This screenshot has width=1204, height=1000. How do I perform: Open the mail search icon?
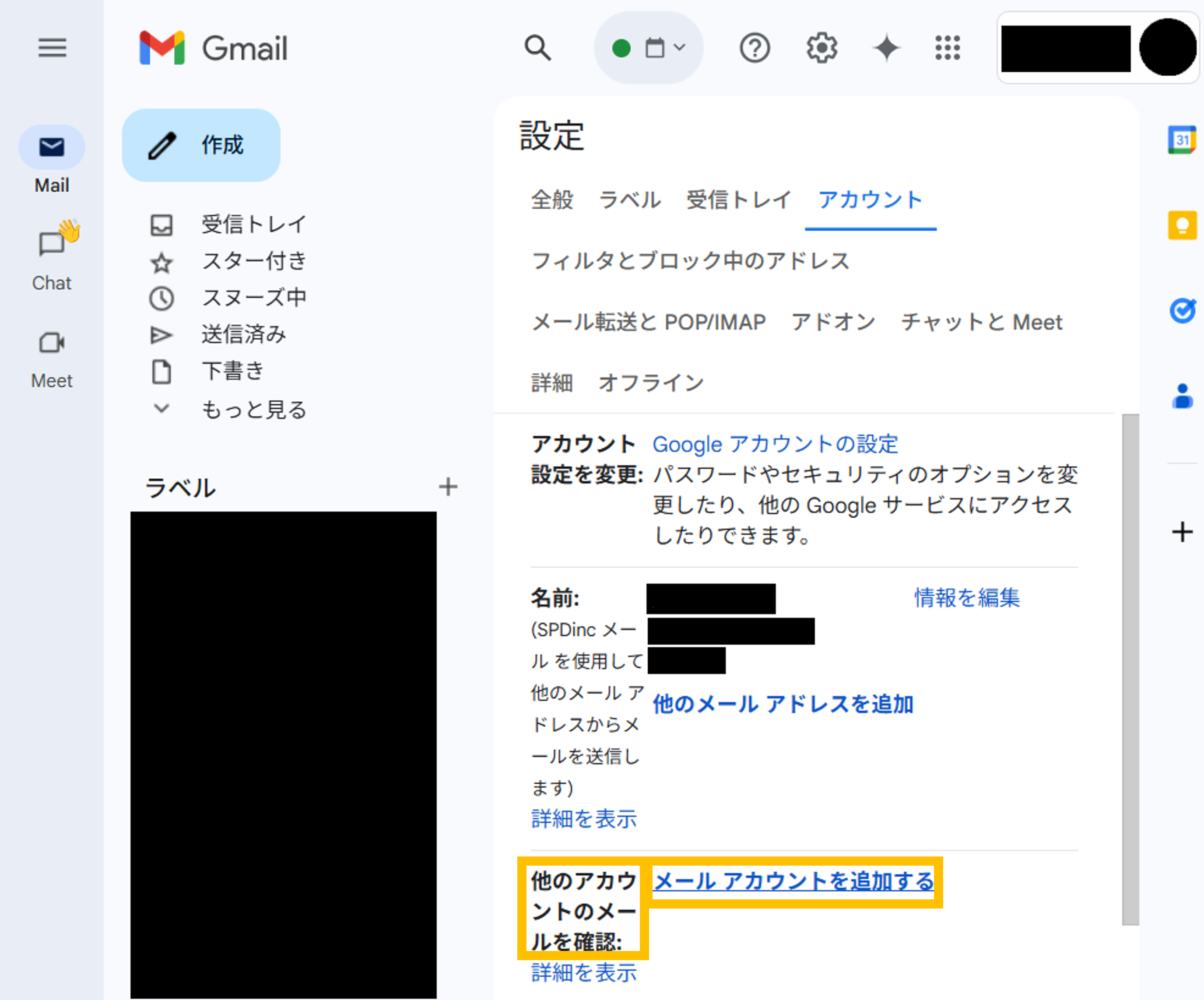point(538,47)
